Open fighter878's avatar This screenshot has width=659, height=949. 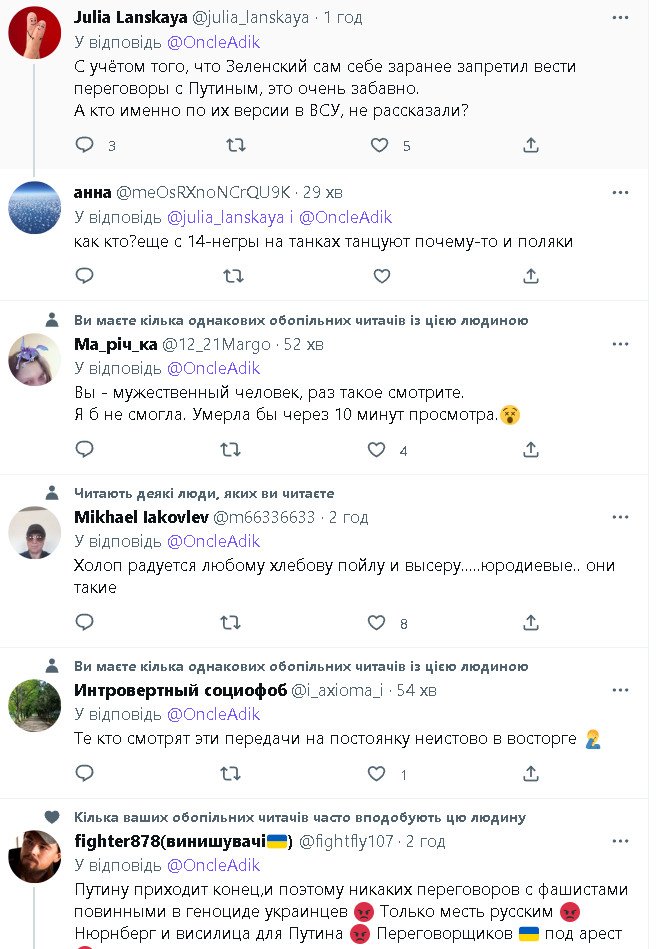[x=35, y=856]
